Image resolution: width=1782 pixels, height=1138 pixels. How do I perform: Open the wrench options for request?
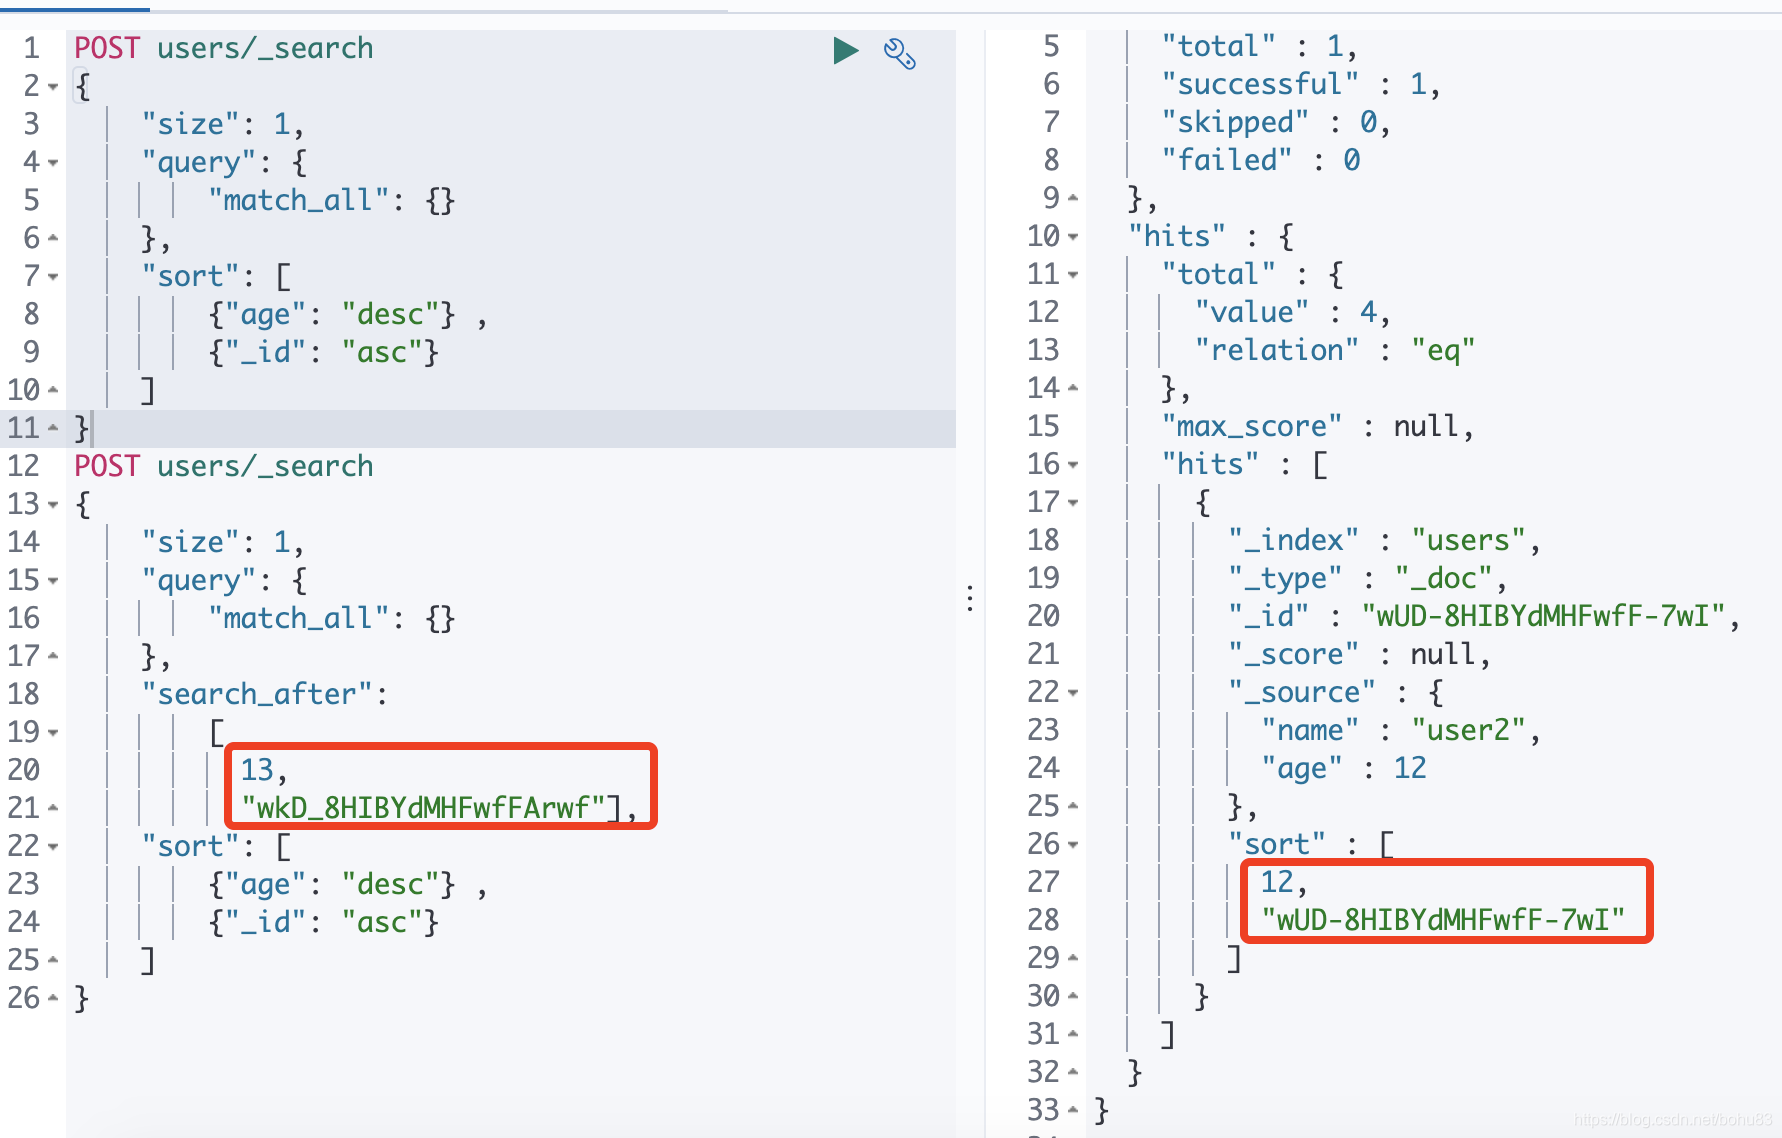pyautogui.click(x=899, y=53)
